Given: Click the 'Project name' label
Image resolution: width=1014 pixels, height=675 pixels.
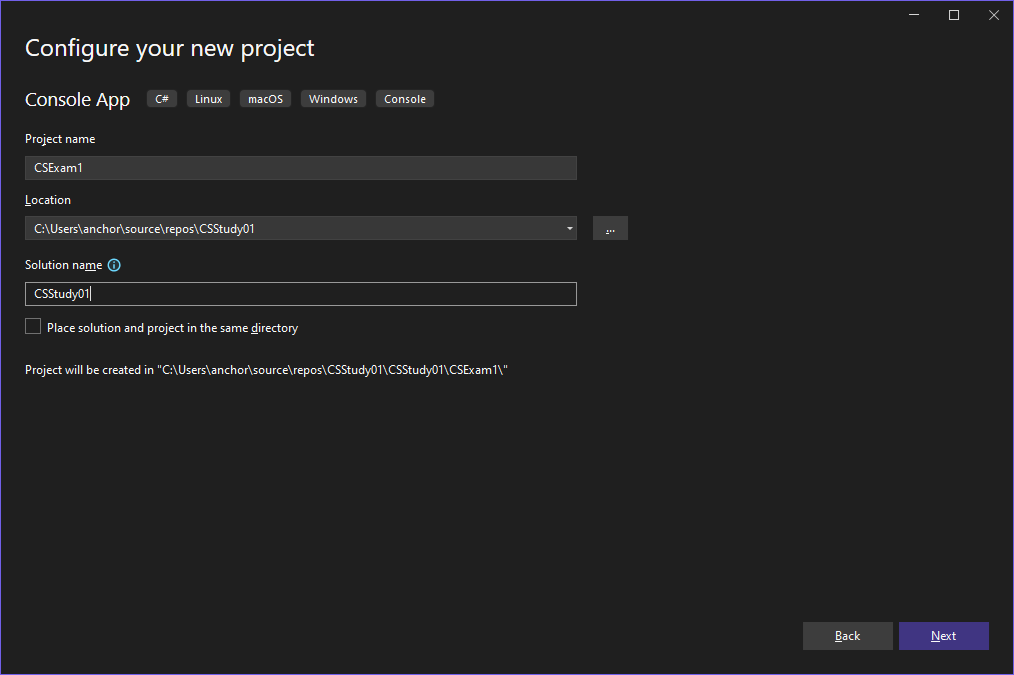Looking at the screenshot, I should pos(60,139).
